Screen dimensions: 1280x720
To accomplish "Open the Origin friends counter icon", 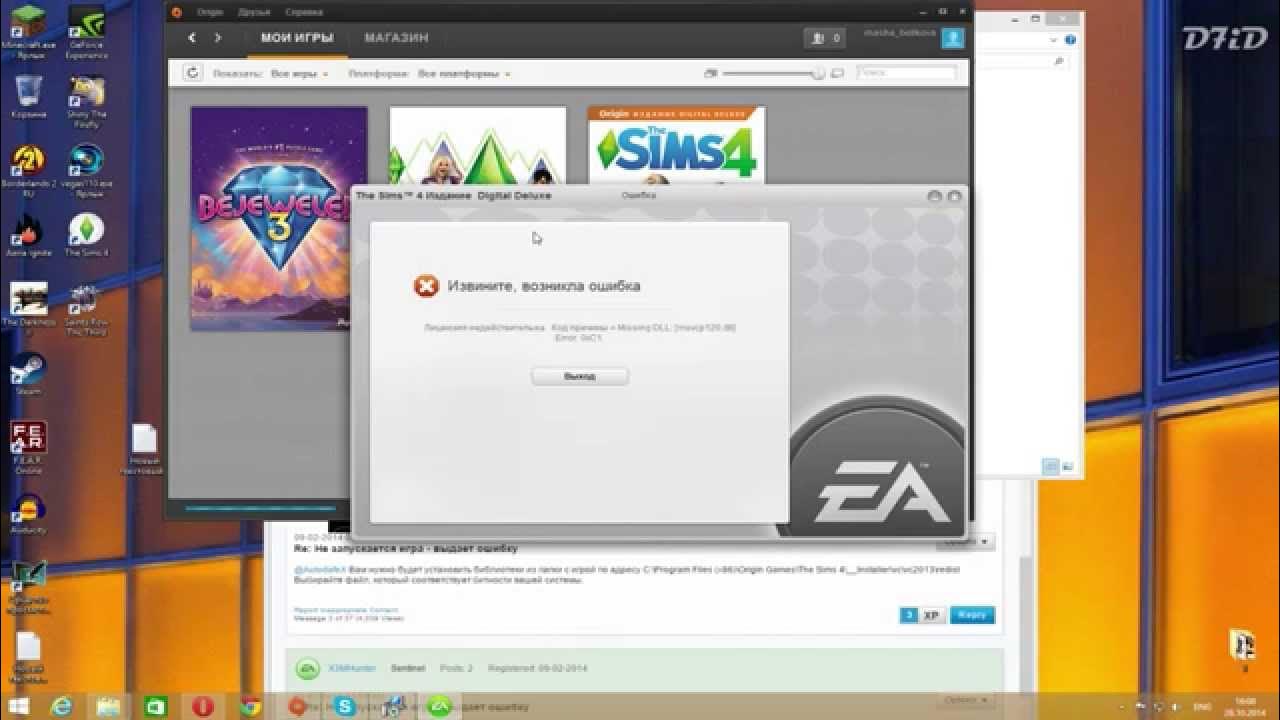I will point(825,38).
